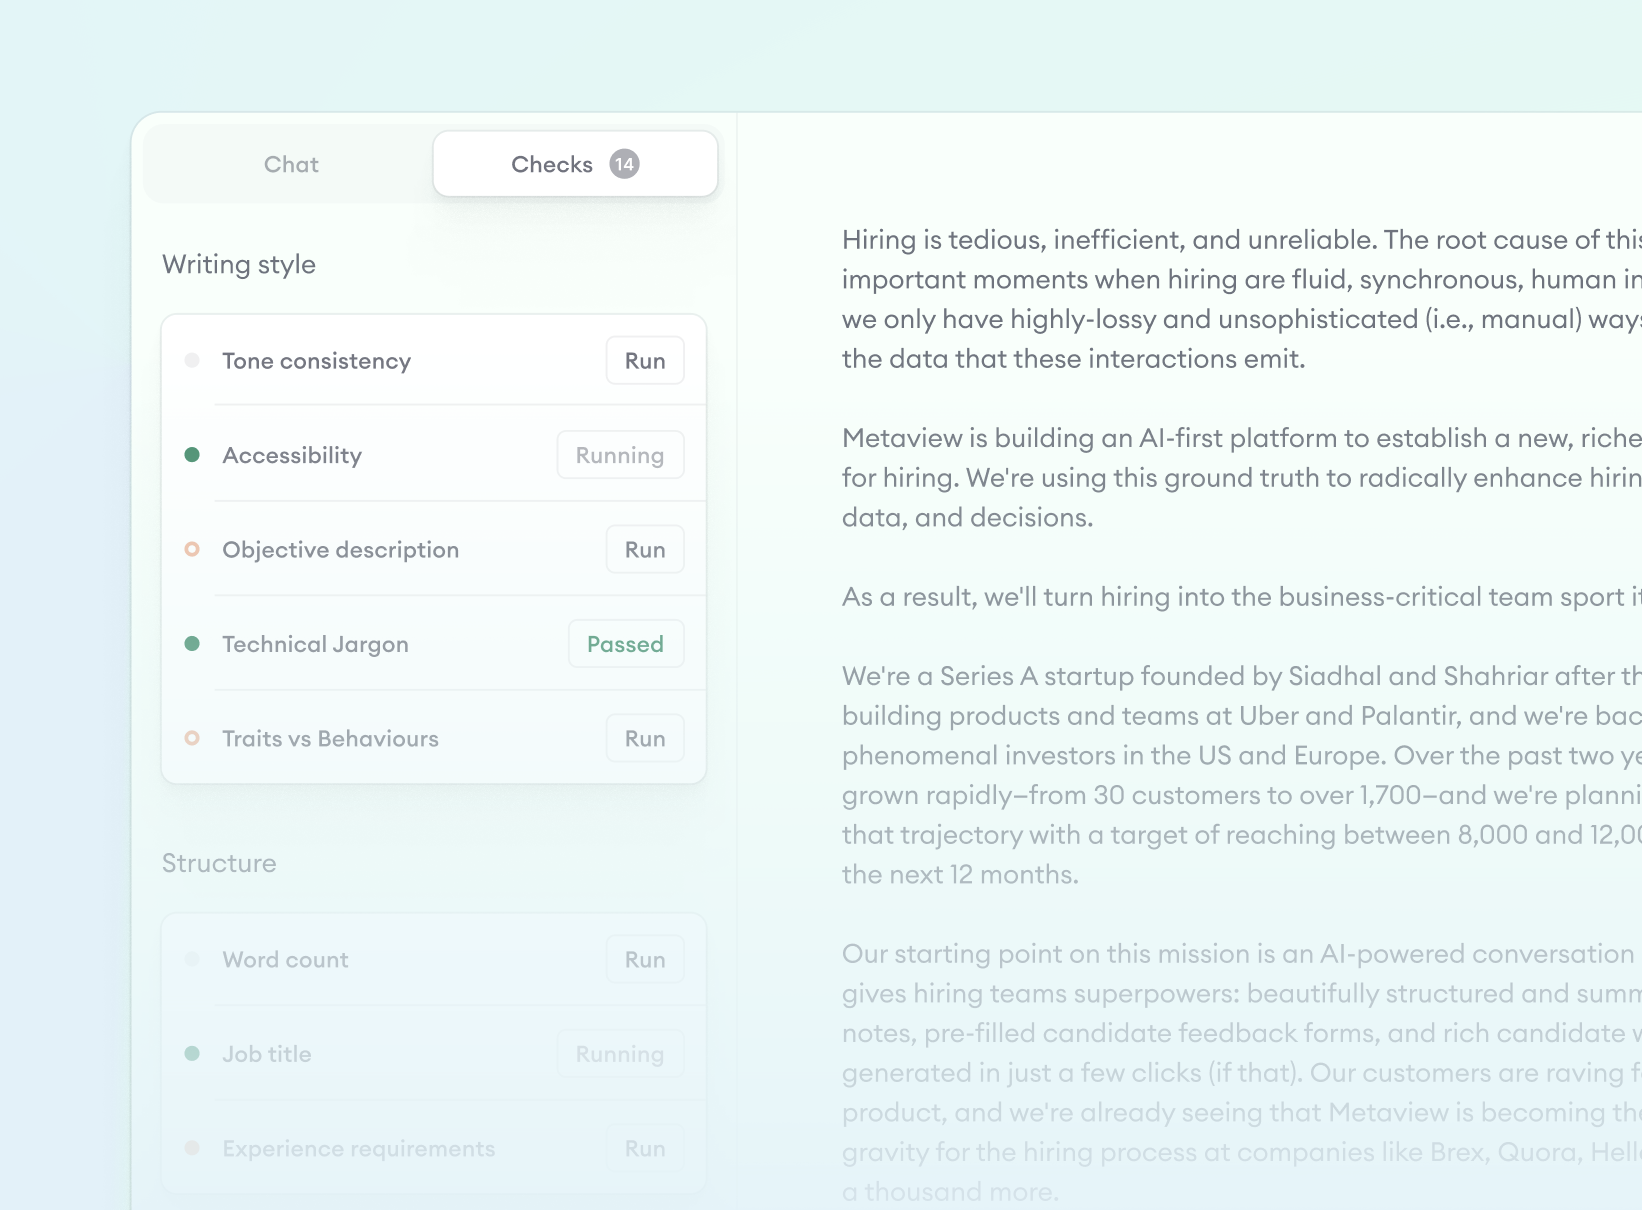The image size is (1642, 1210).
Task: Select the Job title row label
Action: [267, 1054]
